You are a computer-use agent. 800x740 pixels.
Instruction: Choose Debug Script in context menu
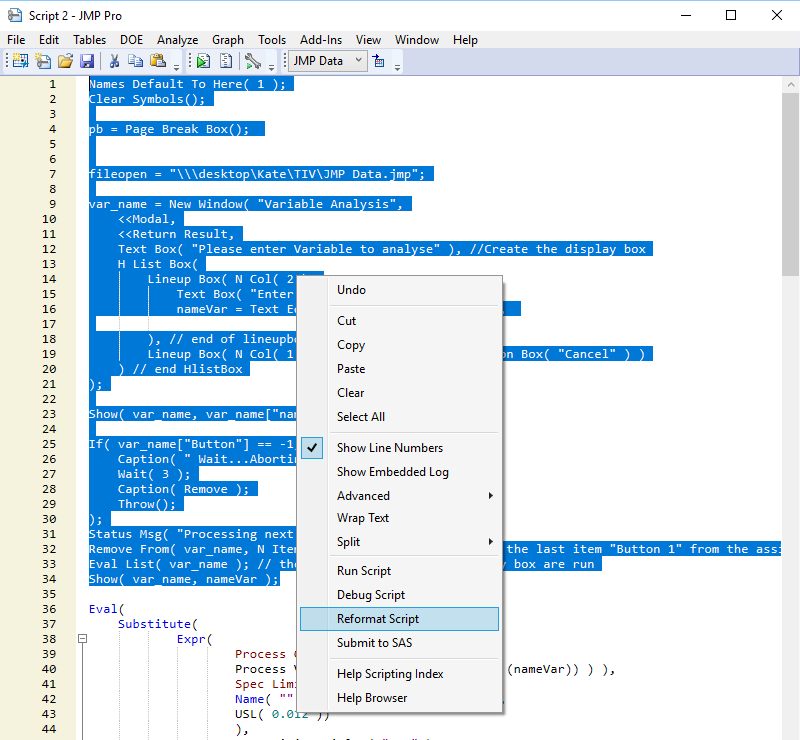[399, 595]
